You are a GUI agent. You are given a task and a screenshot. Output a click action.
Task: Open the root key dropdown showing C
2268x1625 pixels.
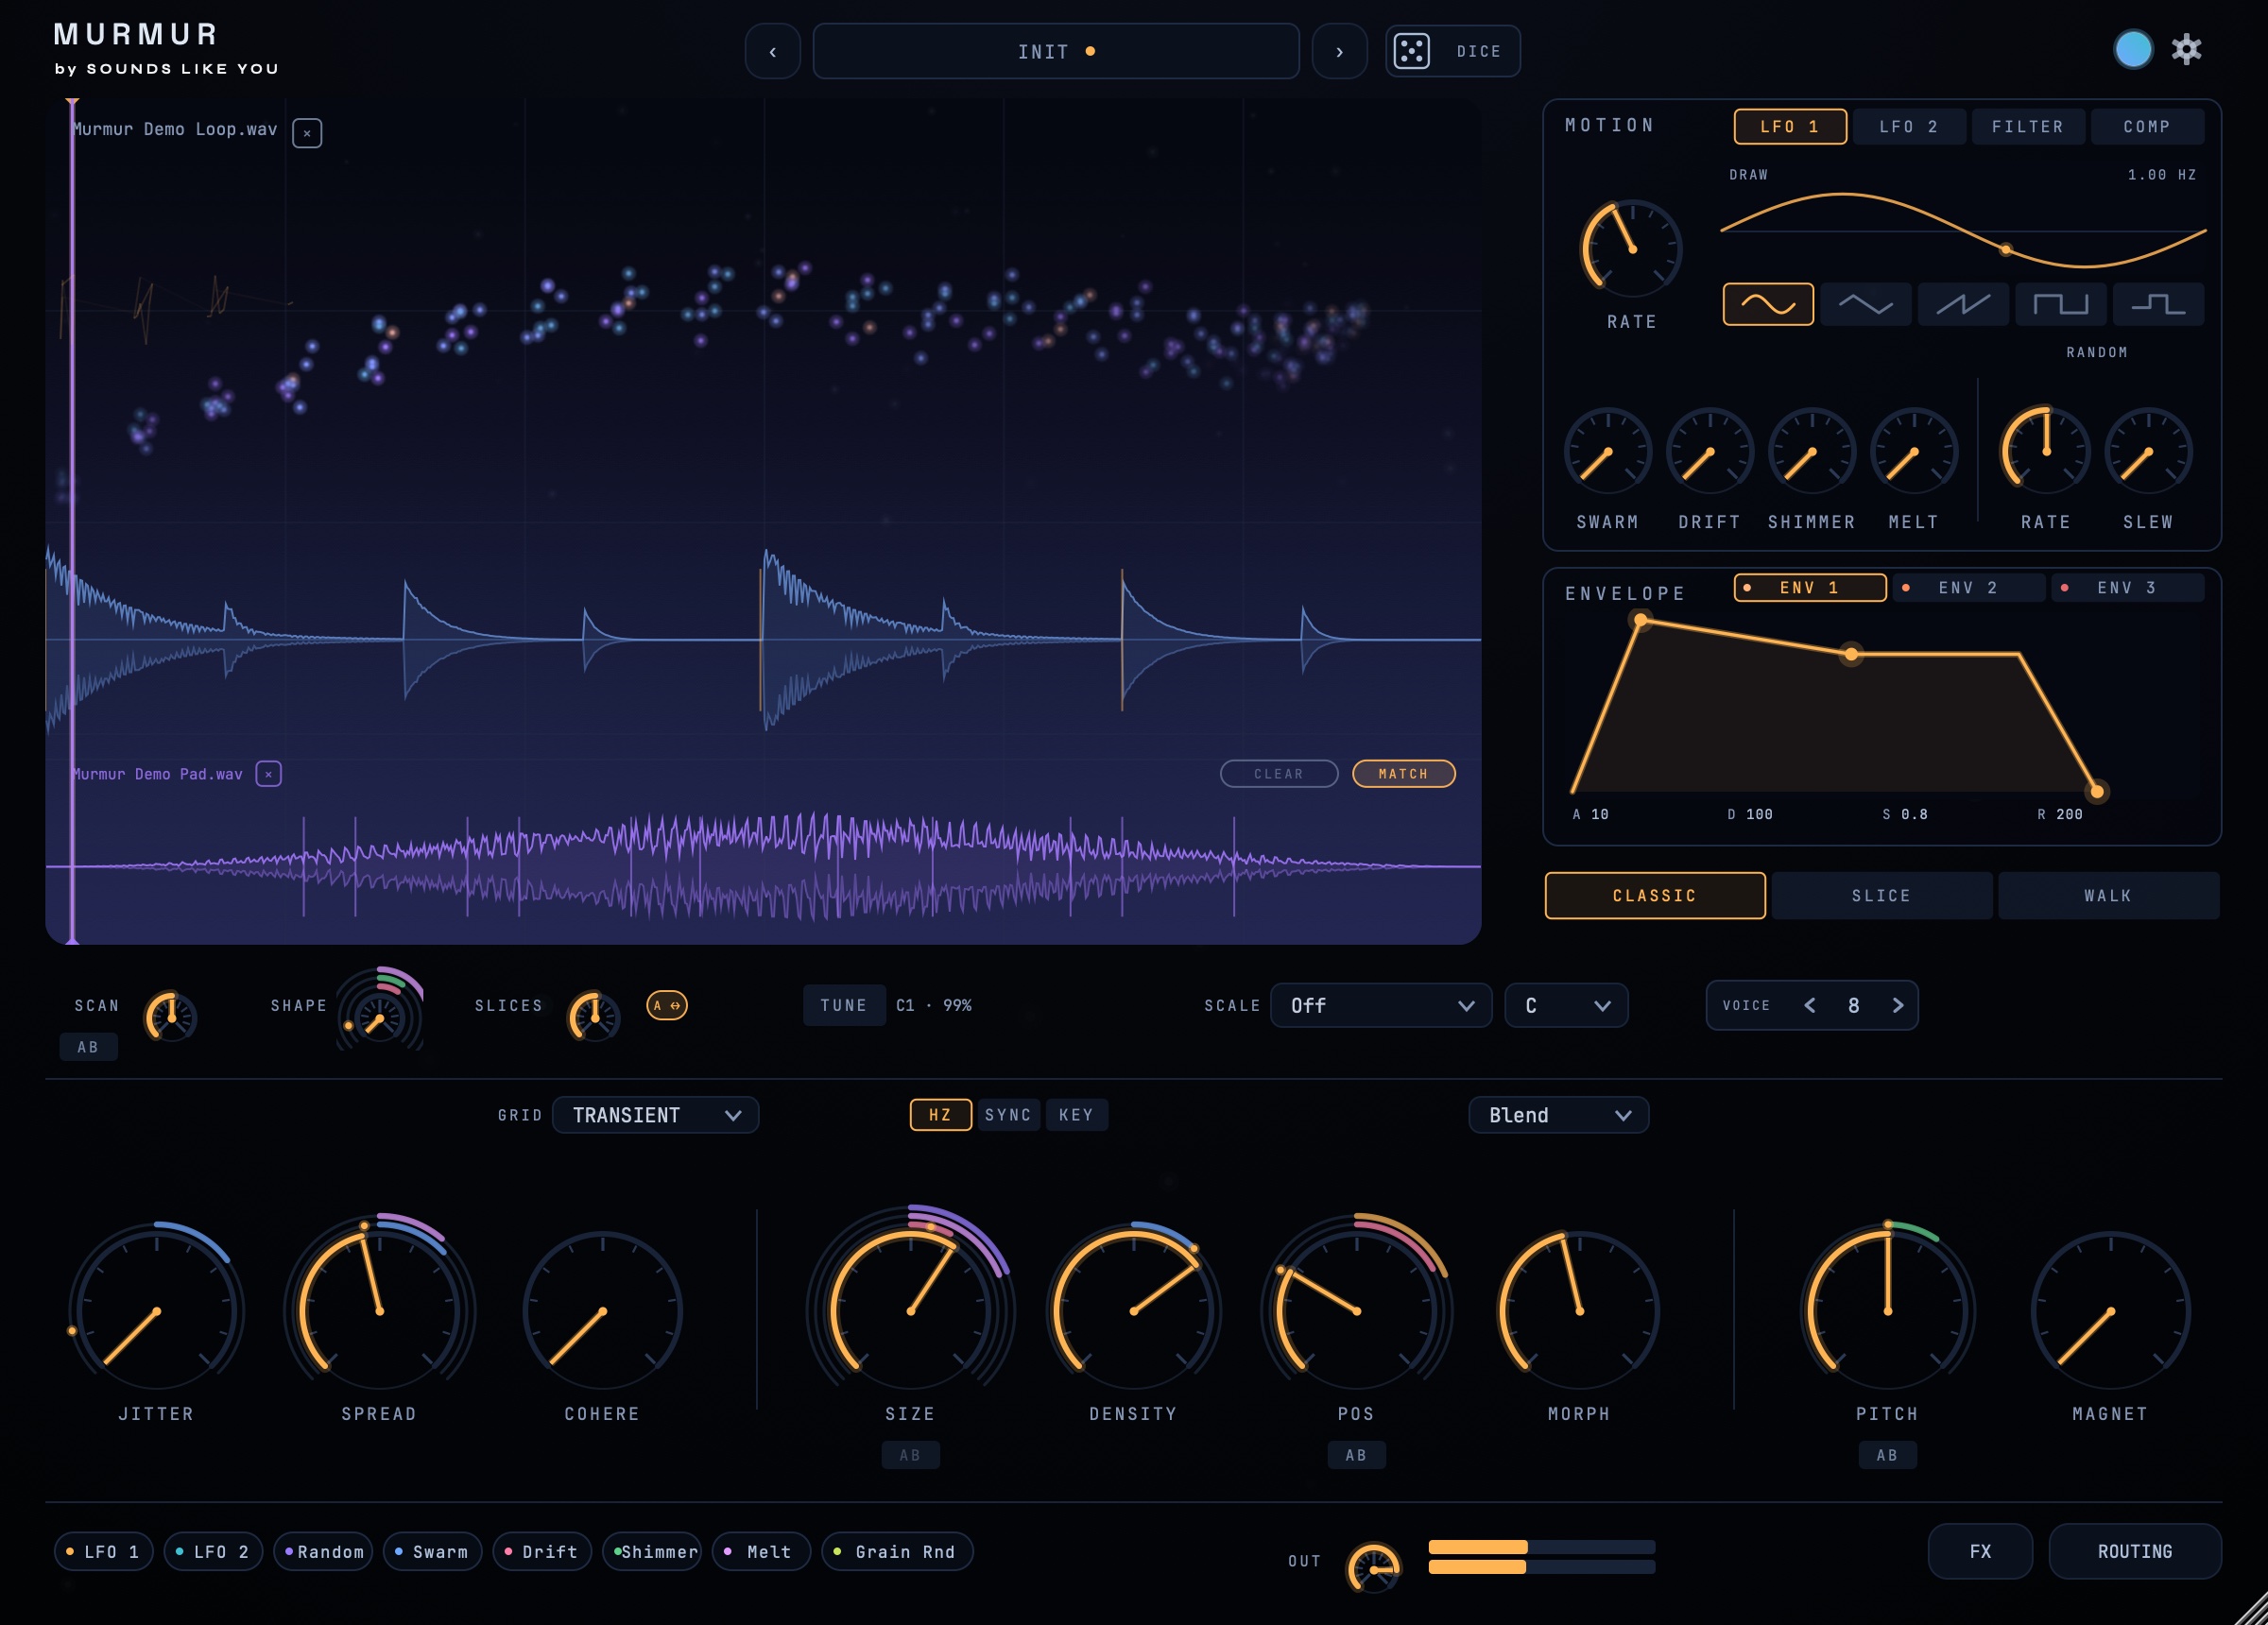(x=1566, y=1005)
